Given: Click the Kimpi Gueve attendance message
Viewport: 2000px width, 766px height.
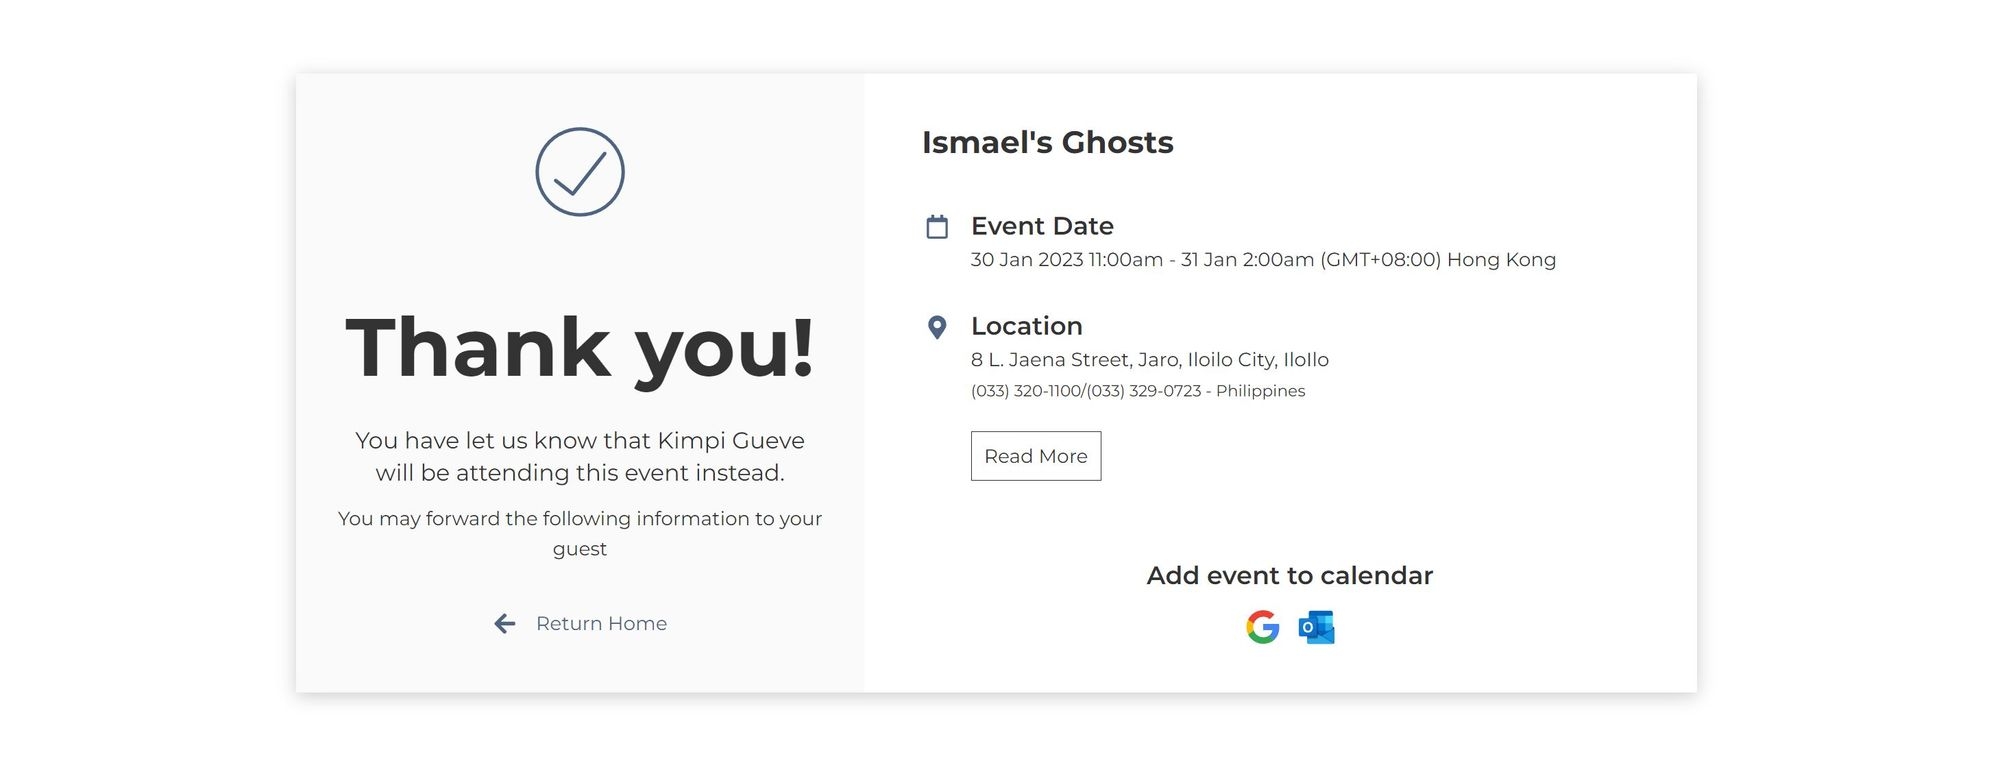Looking at the screenshot, I should click(580, 457).
